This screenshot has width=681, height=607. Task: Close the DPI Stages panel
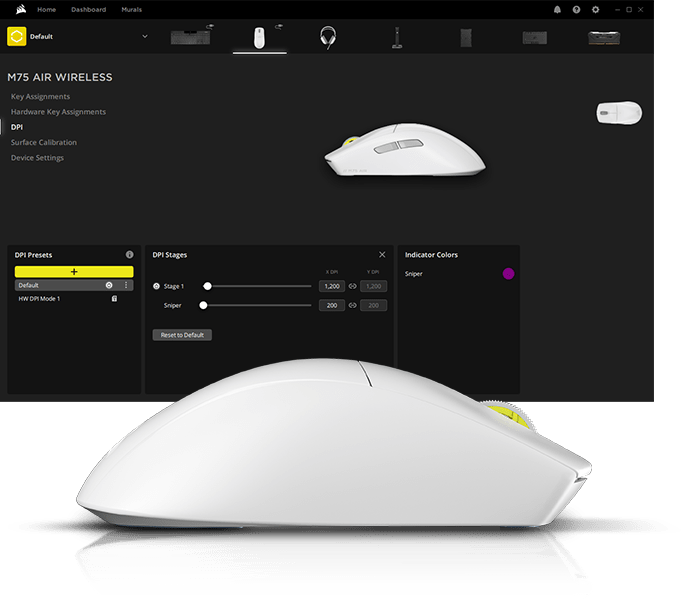click(x=382, y=255)
